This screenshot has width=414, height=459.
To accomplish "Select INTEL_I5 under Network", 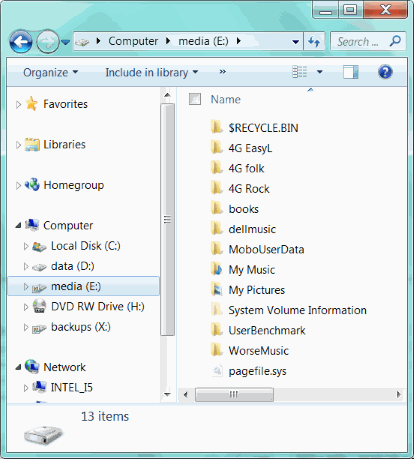I will (x=72, y=387).
